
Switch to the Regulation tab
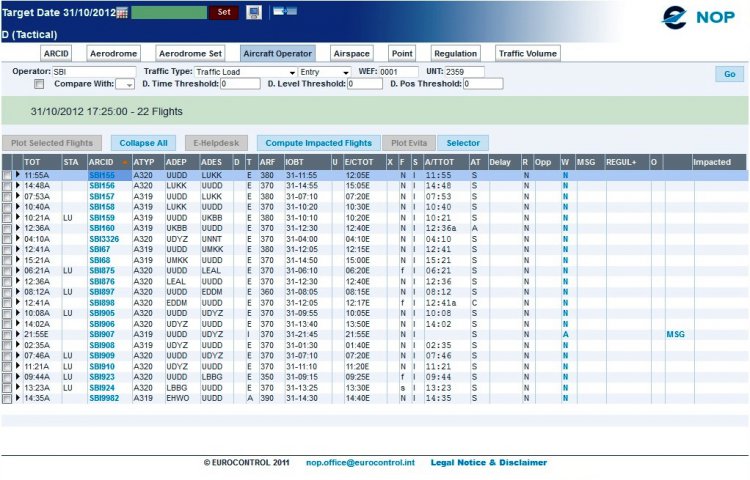455,54
